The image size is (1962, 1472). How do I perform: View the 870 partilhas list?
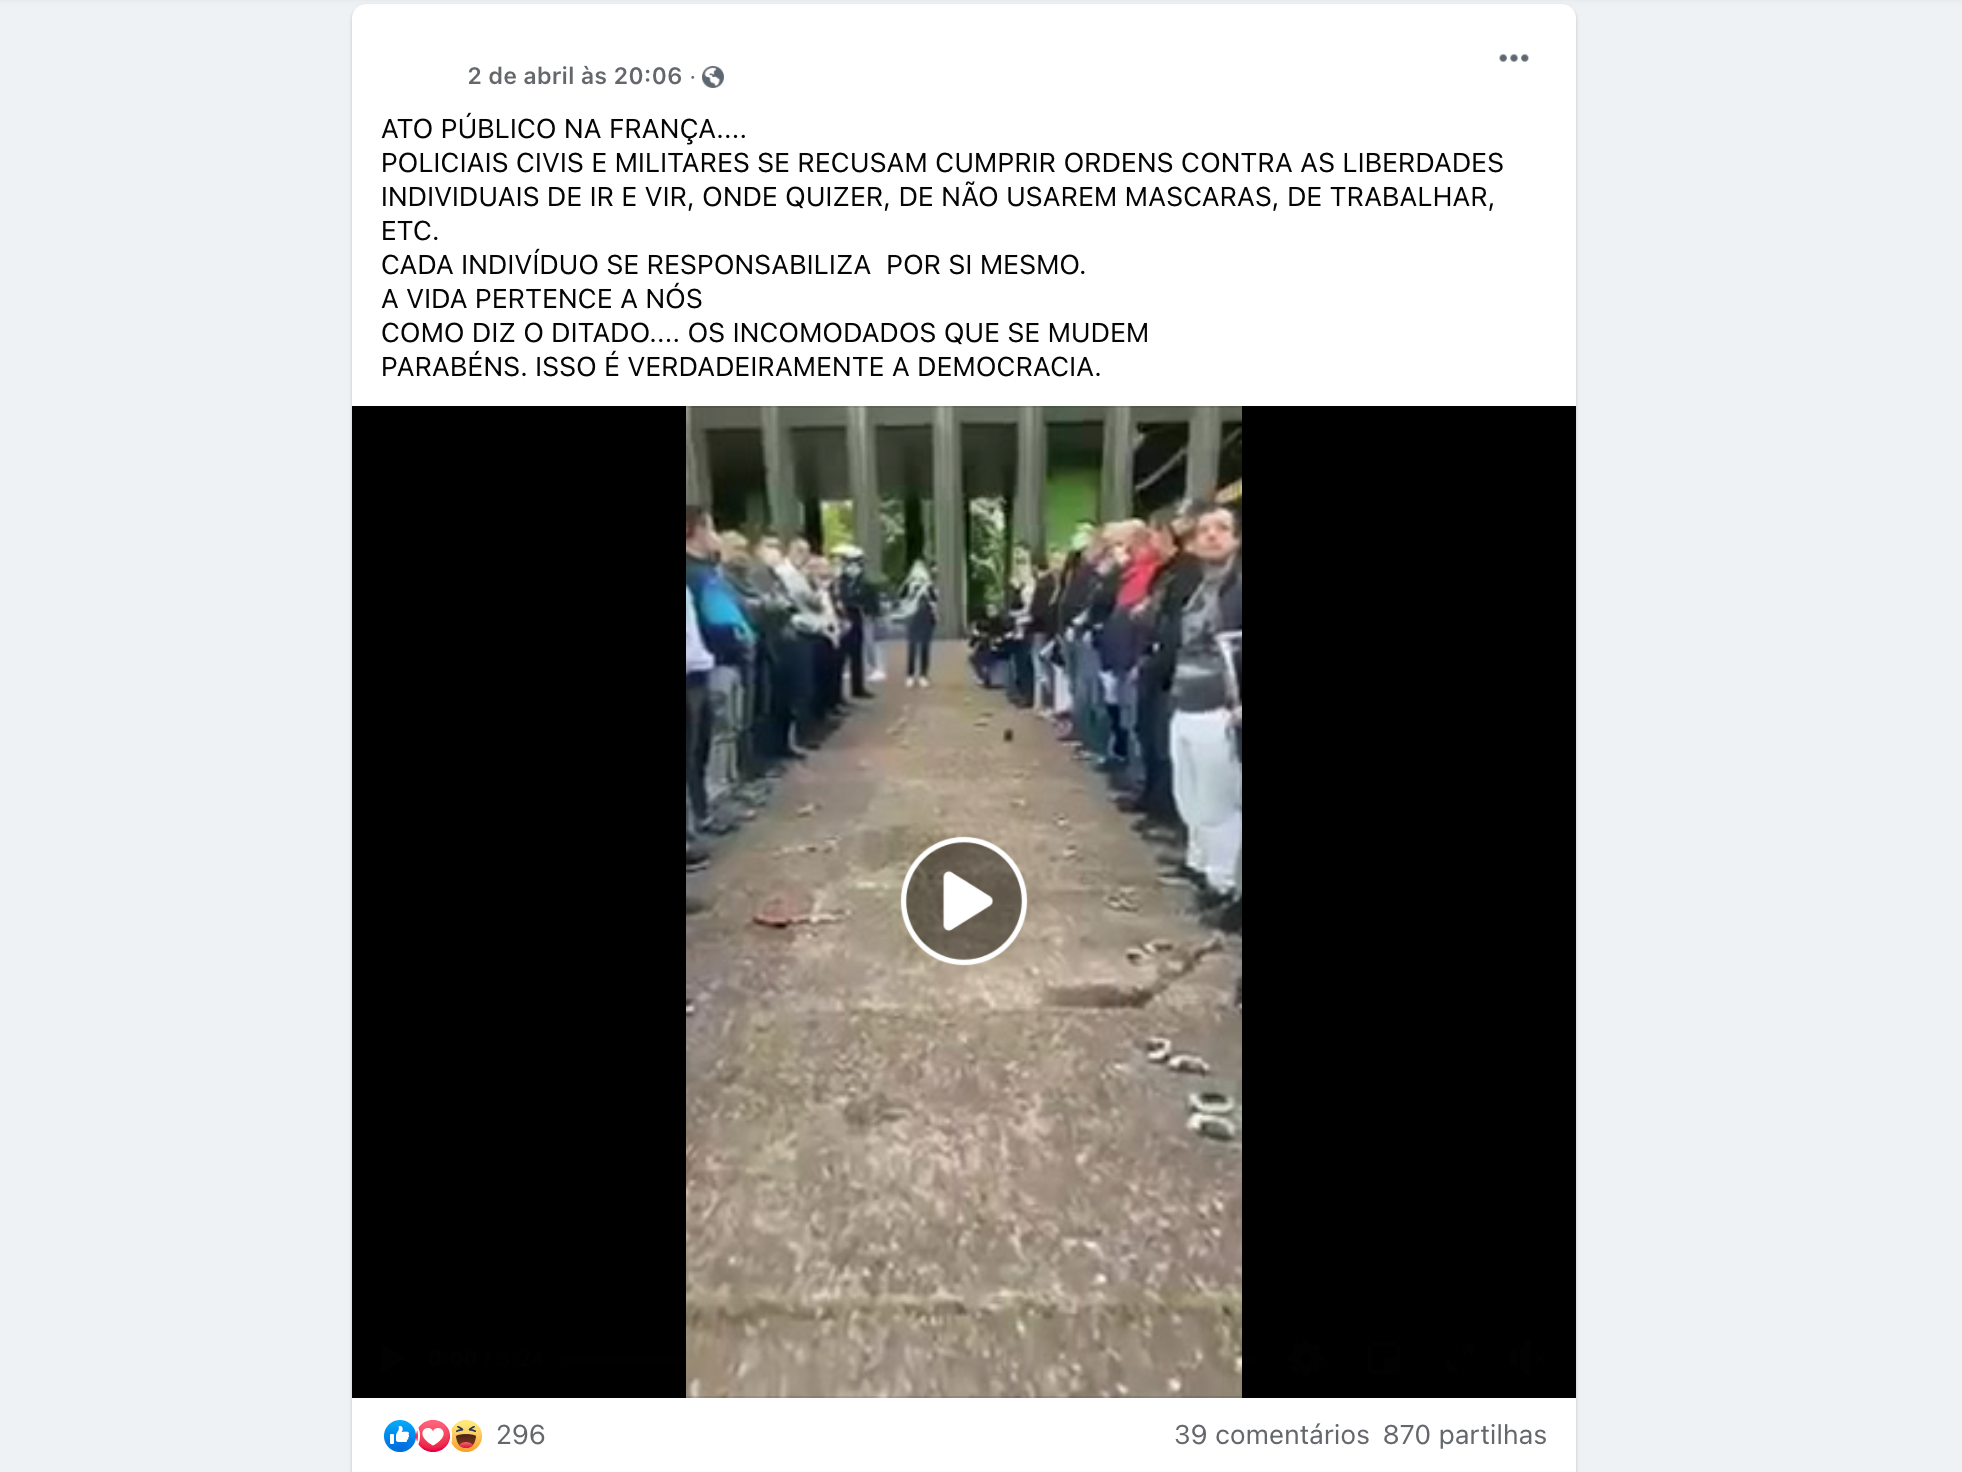[1464, 1435]
